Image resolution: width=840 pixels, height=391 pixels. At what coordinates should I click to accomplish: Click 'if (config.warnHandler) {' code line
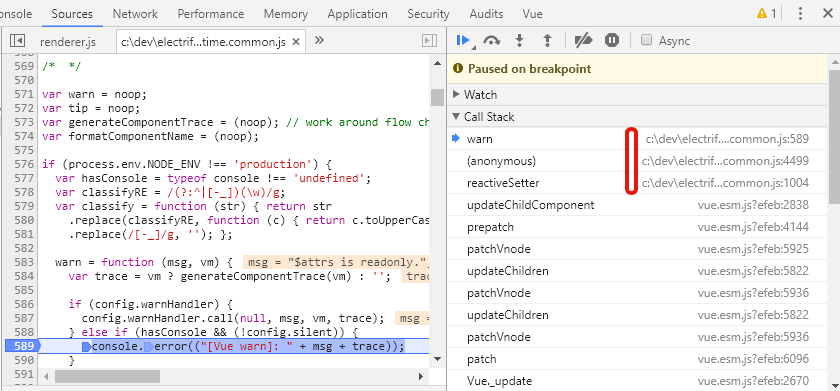[150, 304]
